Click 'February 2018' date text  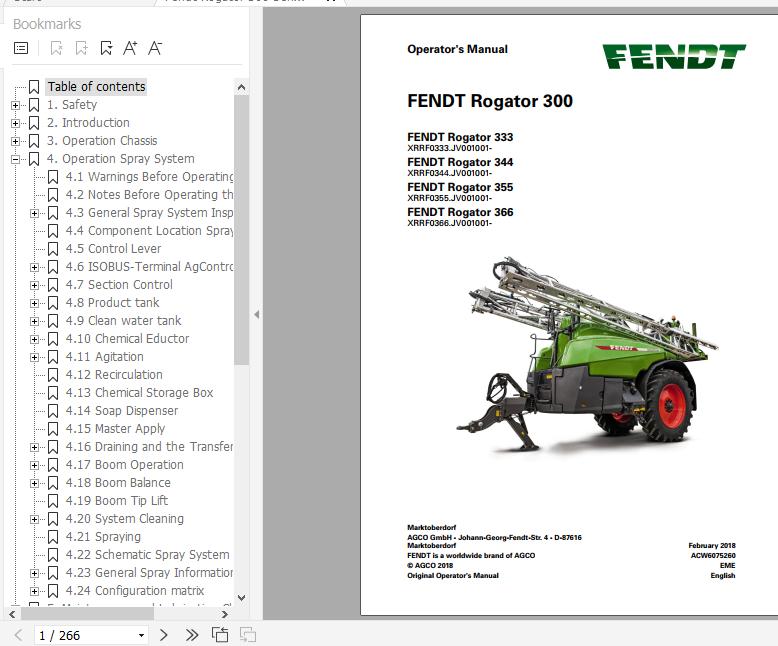[x=712, y=545]
